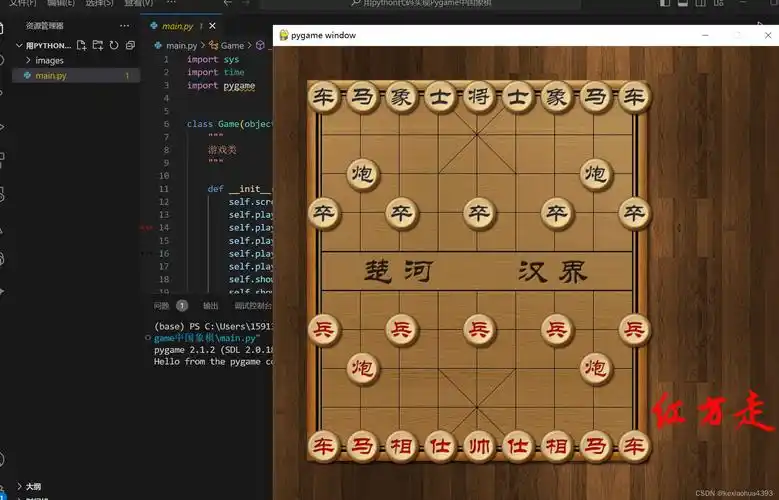The width and height of the screenshot is (779, 500).
Task: Open the 调试控制台 debug console tab
Action: point(253,306)
